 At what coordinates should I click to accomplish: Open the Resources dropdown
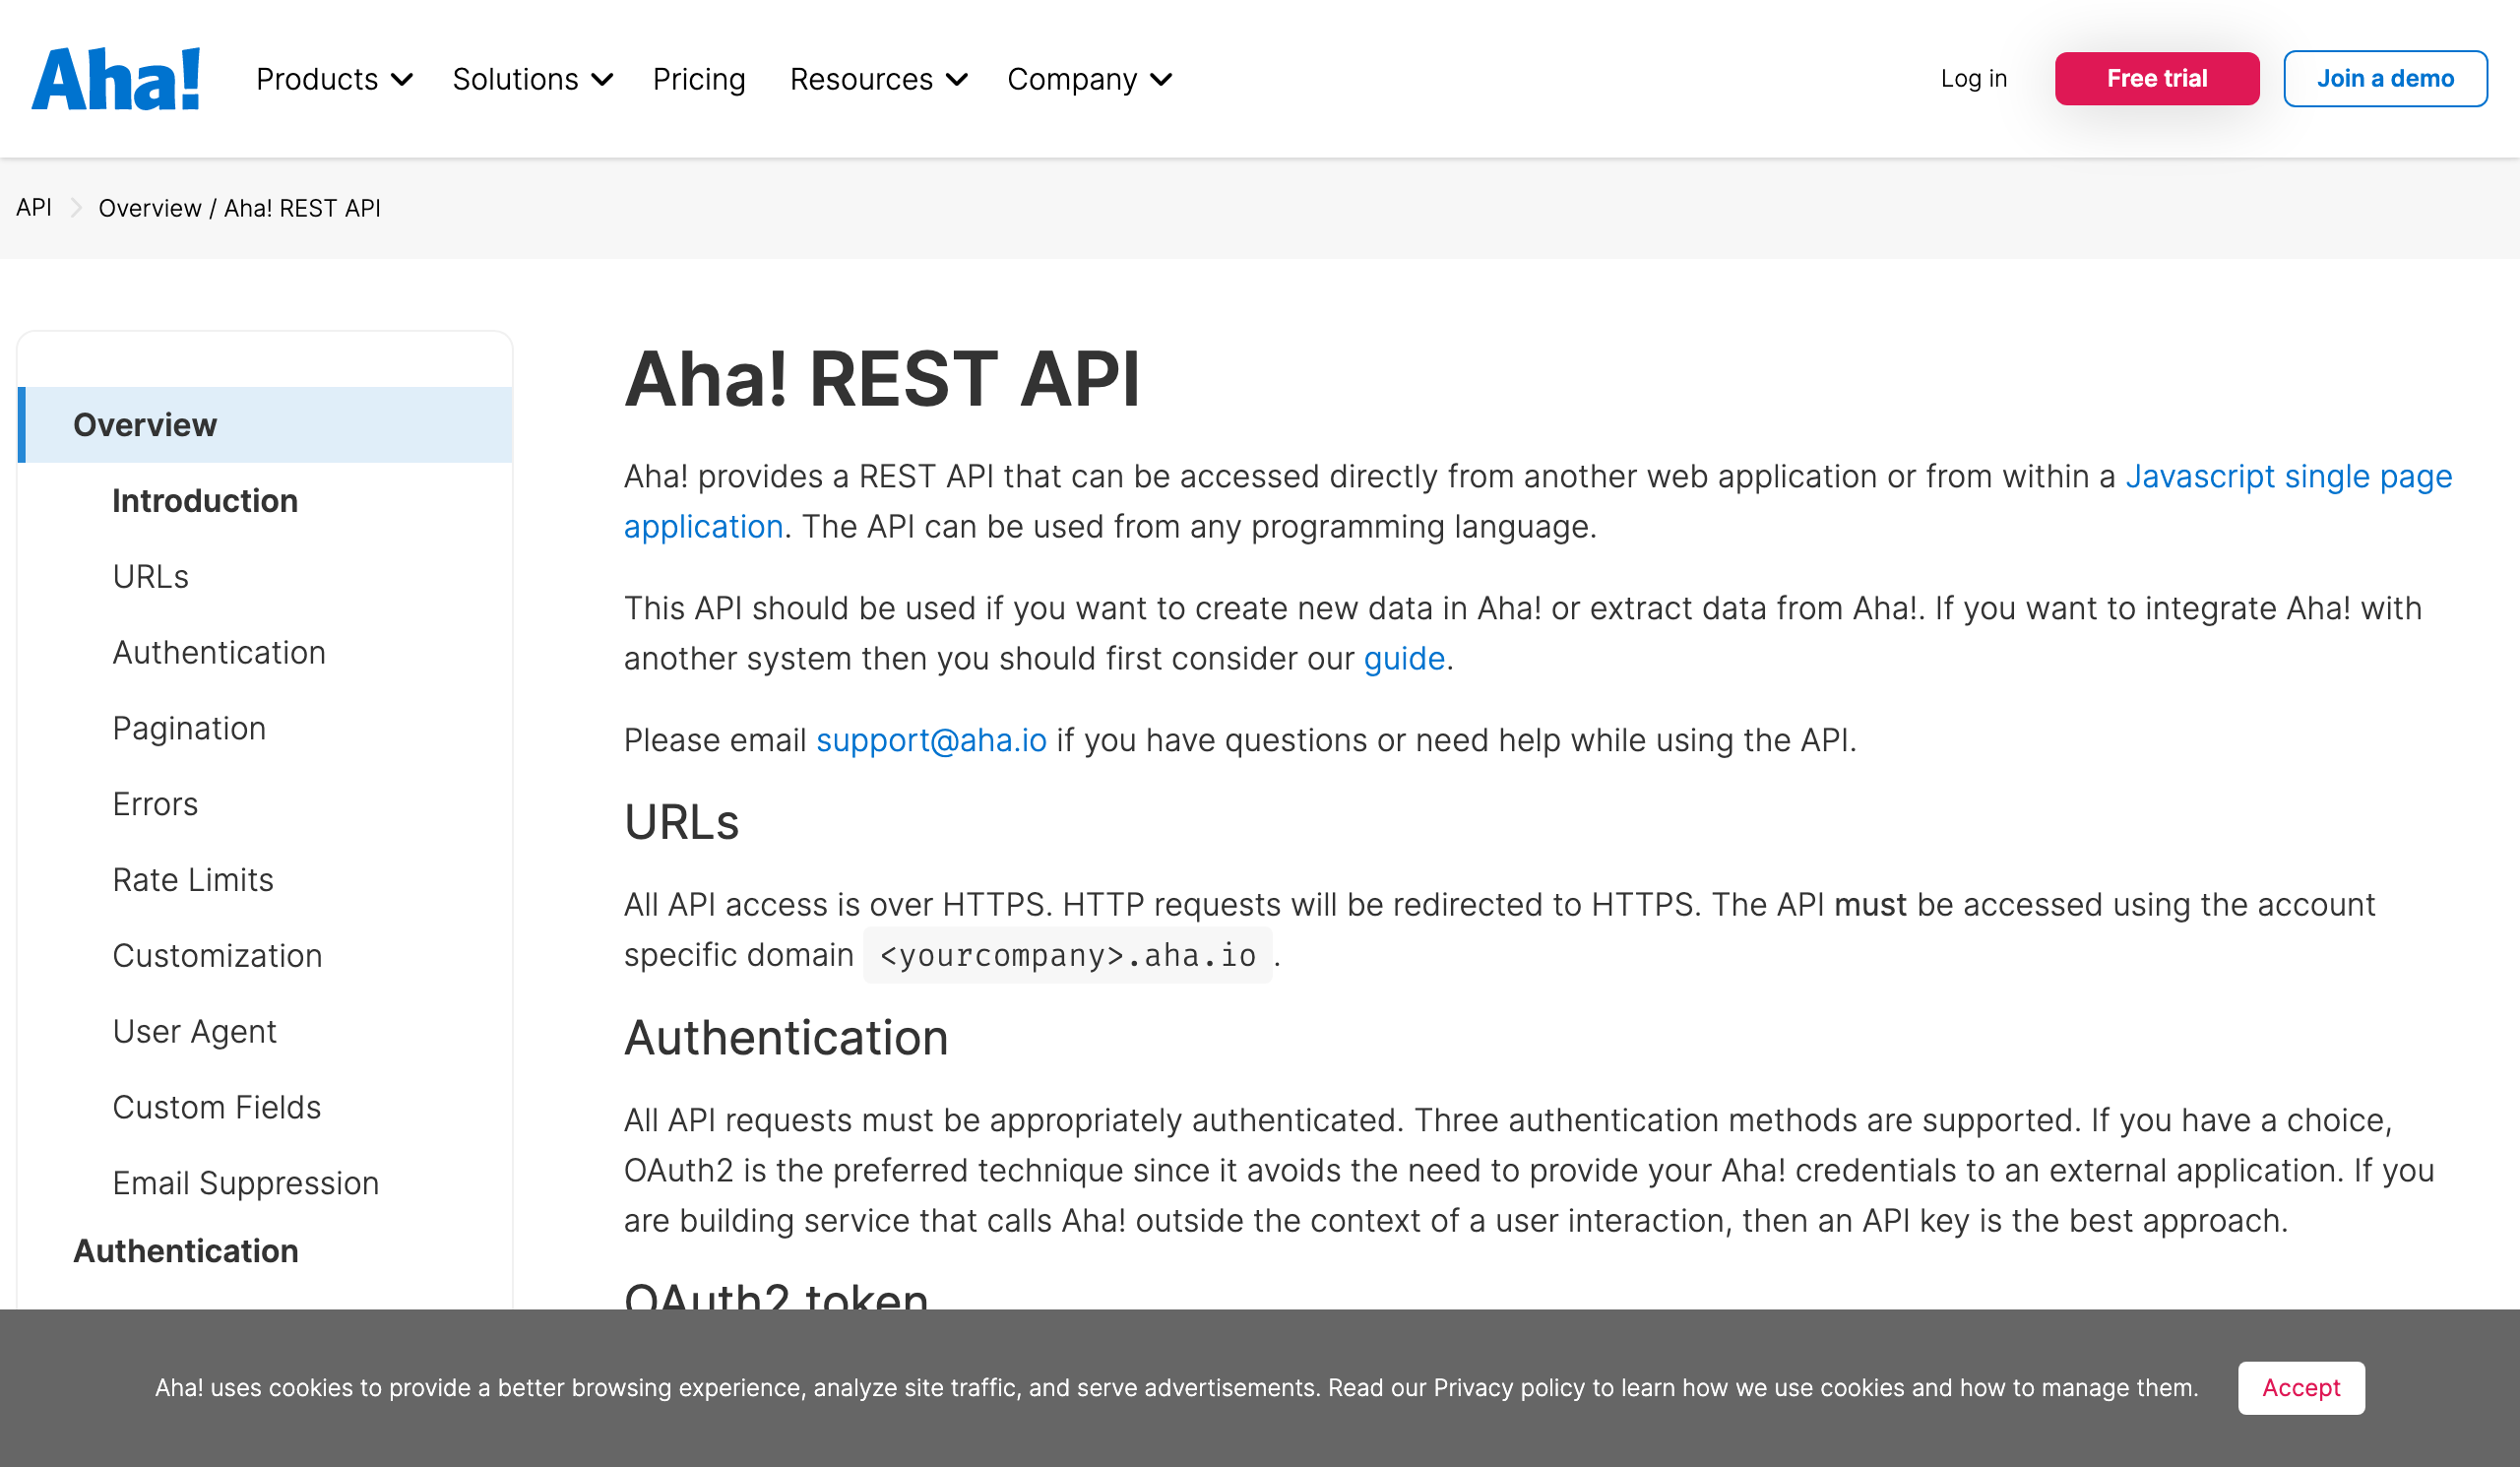878,79
